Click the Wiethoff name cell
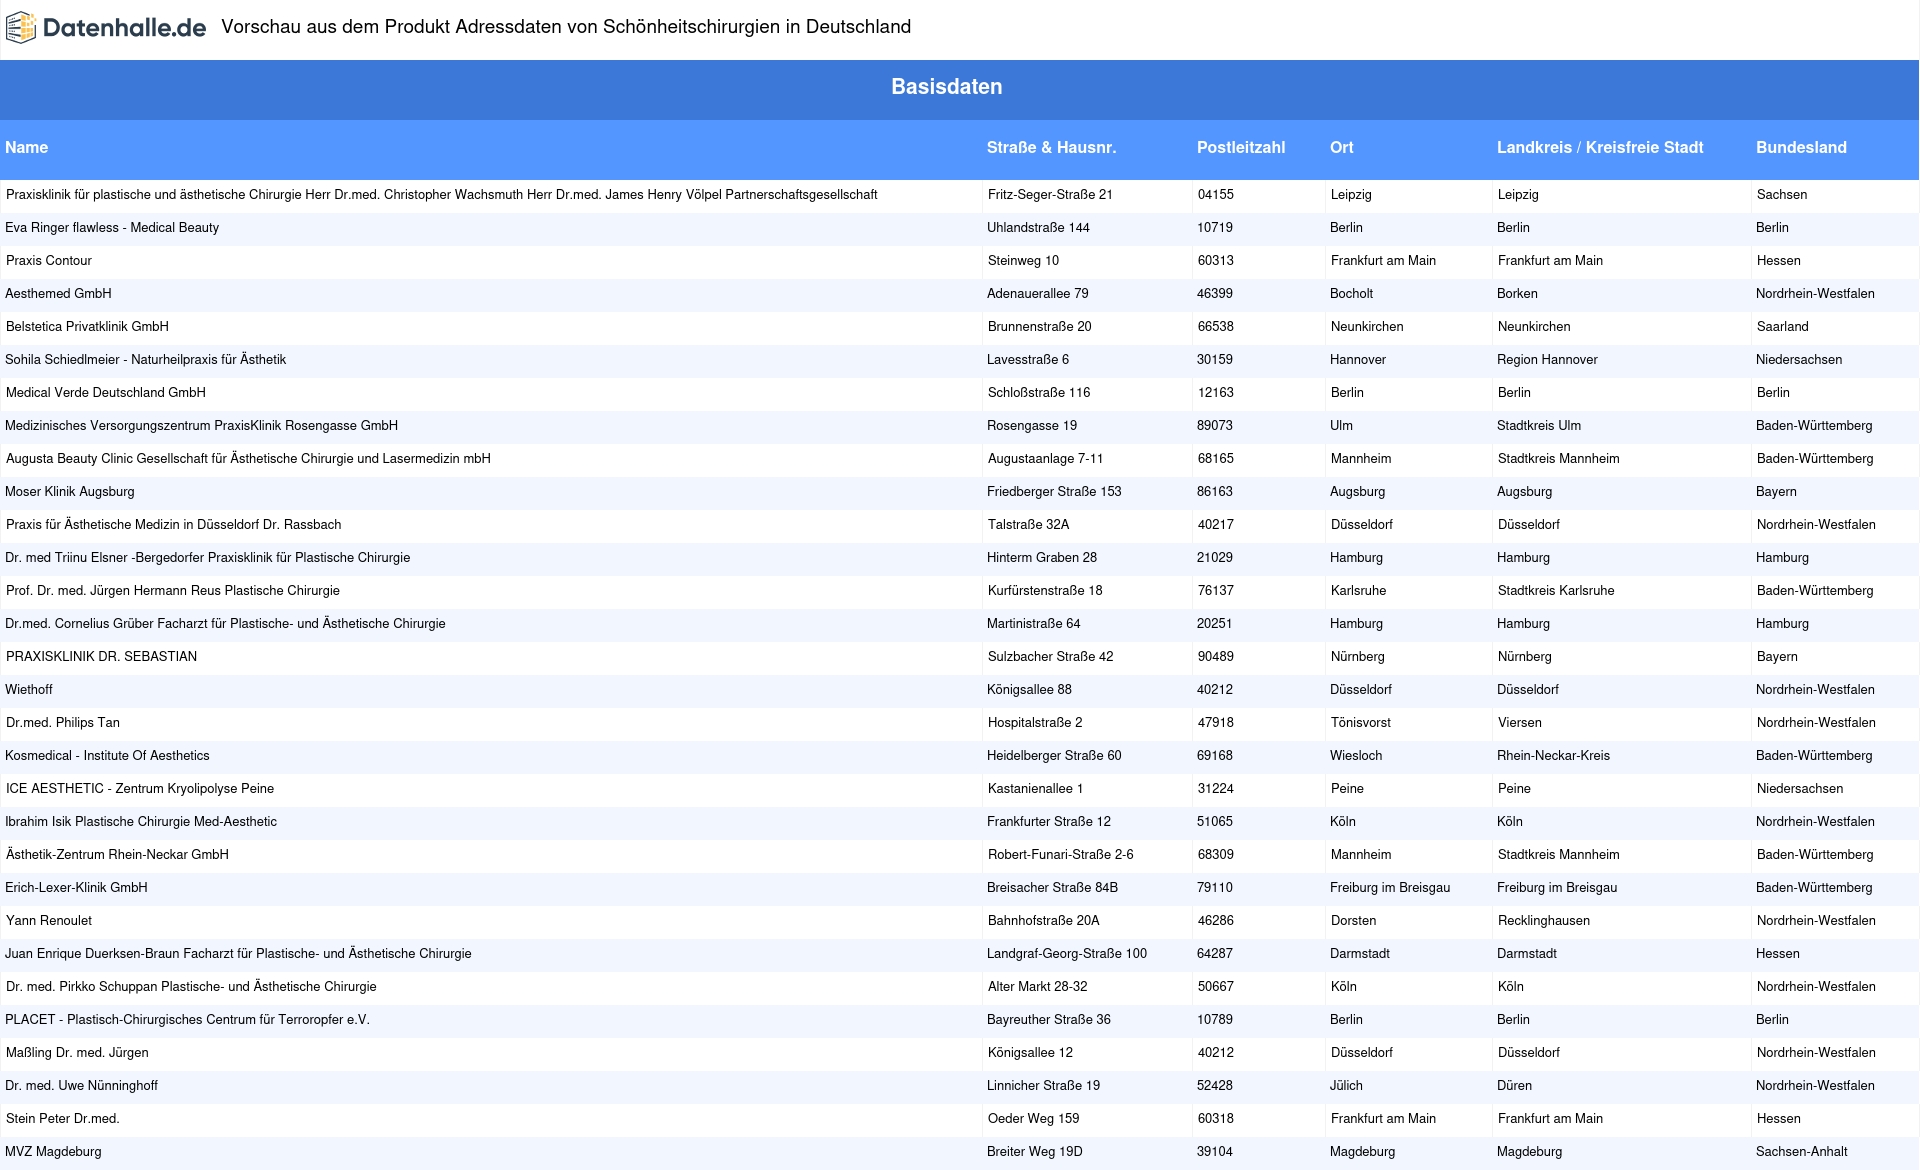1920x1170 pixels. pos(29,690)
